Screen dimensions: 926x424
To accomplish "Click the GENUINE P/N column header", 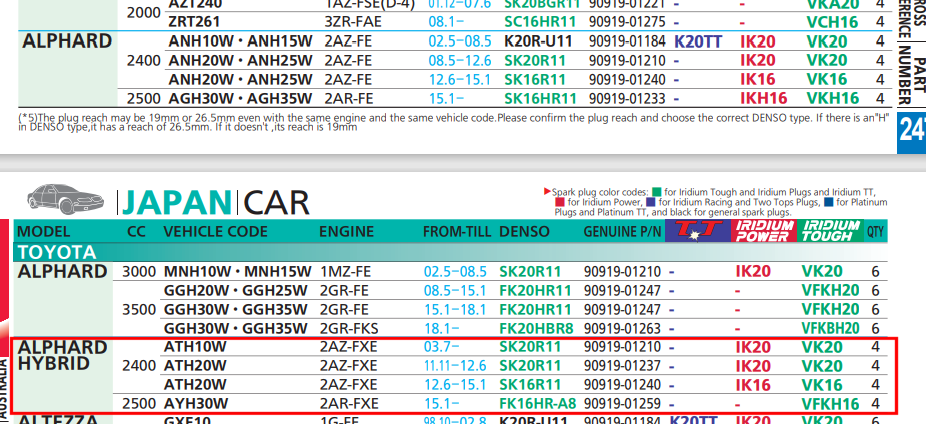I will 622,232.
